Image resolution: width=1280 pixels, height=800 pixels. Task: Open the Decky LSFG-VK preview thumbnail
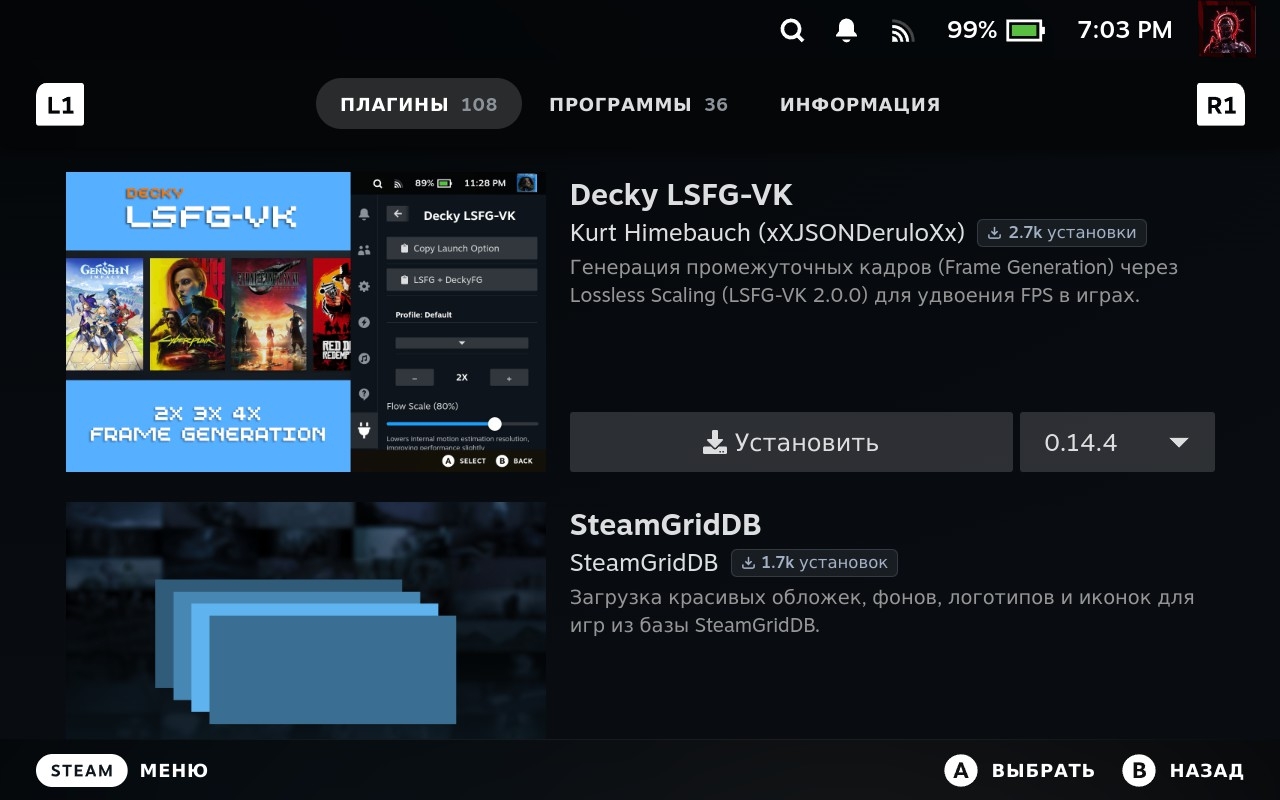306,322
